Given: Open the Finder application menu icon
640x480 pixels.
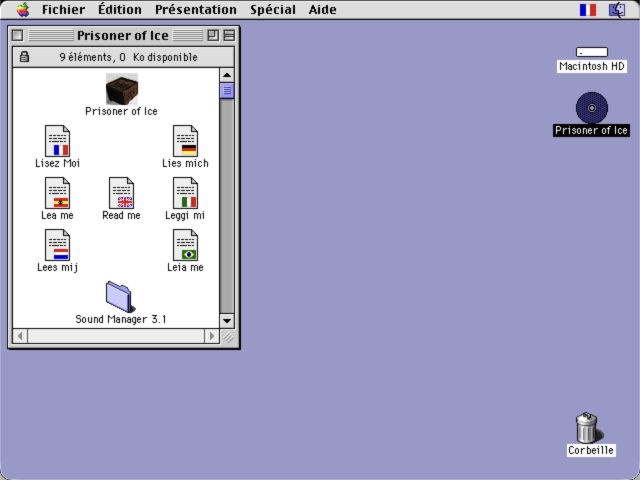Looking at the screenshot, I should click(617, 10).
